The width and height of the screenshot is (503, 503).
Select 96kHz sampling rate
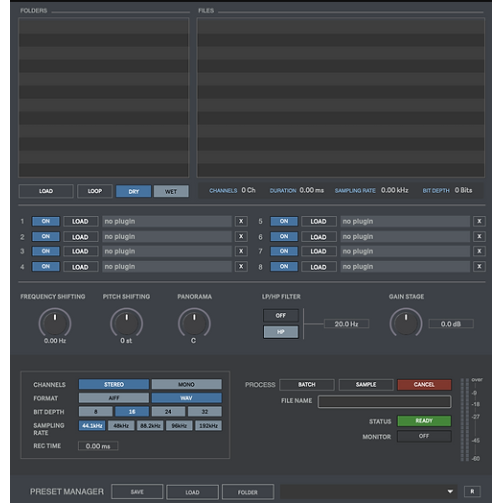pos(179,426)
